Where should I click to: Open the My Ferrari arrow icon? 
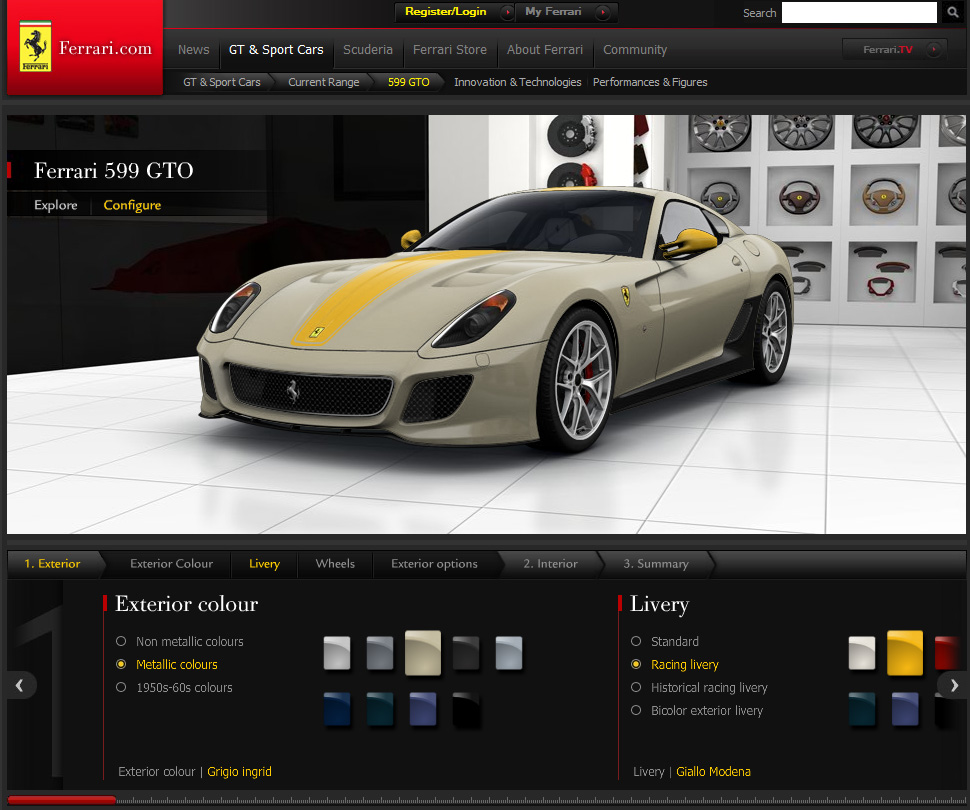(601, 13)
